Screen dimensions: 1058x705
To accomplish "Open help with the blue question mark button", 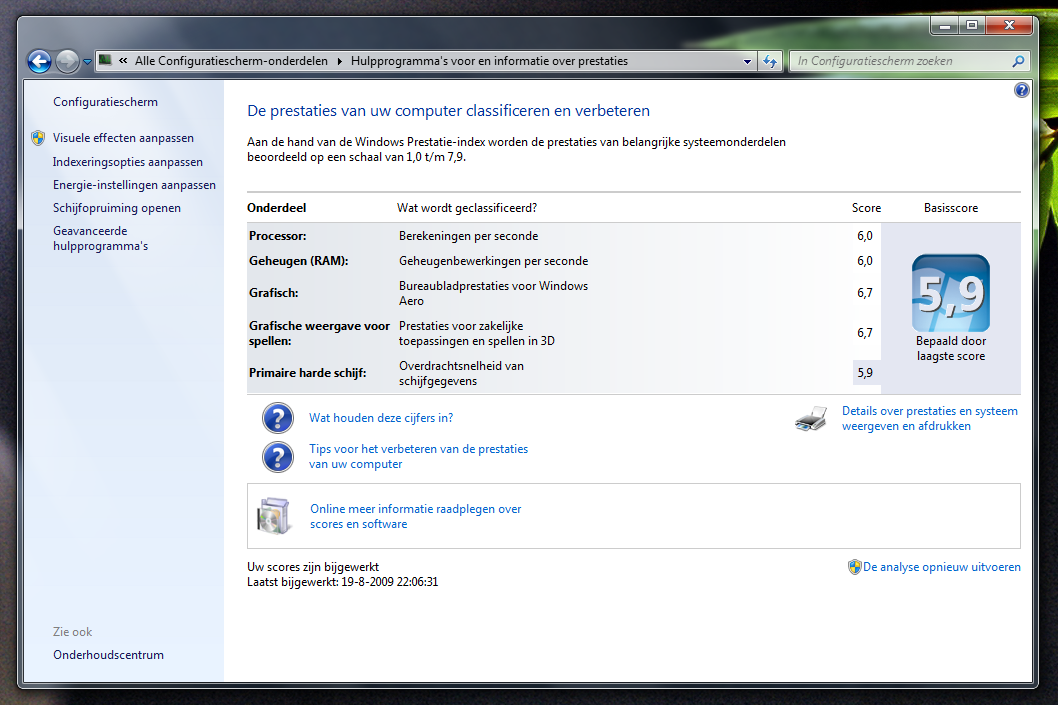I will click(1022, 90).
